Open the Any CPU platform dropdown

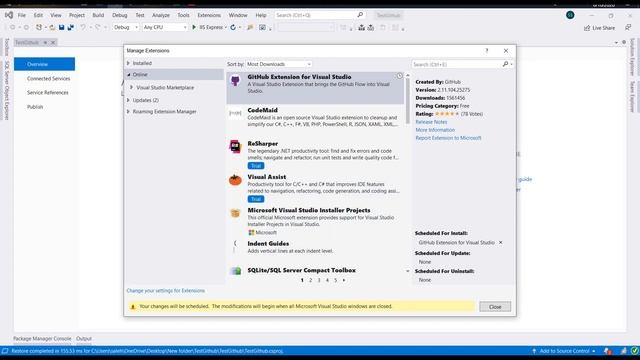(x=164, y=27)
